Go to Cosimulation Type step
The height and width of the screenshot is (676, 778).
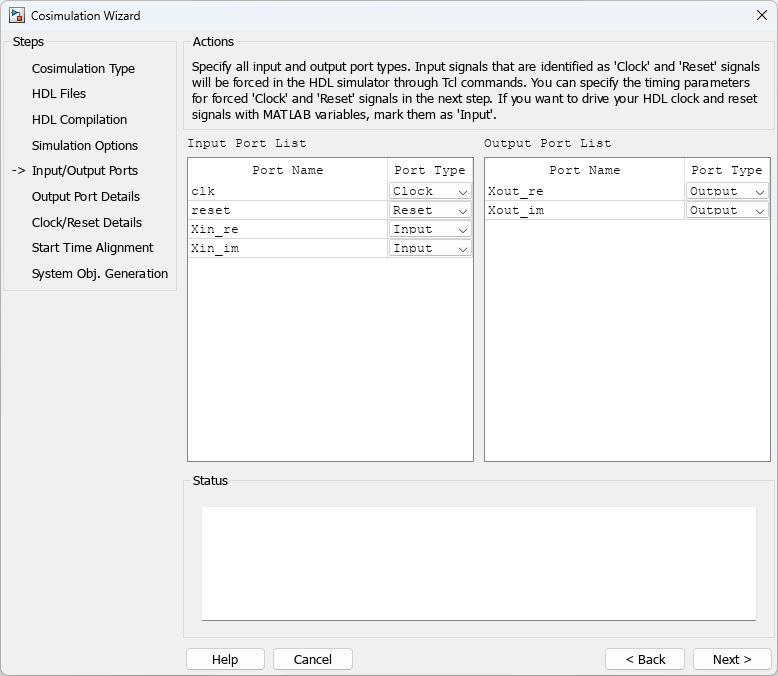[83, 69]
